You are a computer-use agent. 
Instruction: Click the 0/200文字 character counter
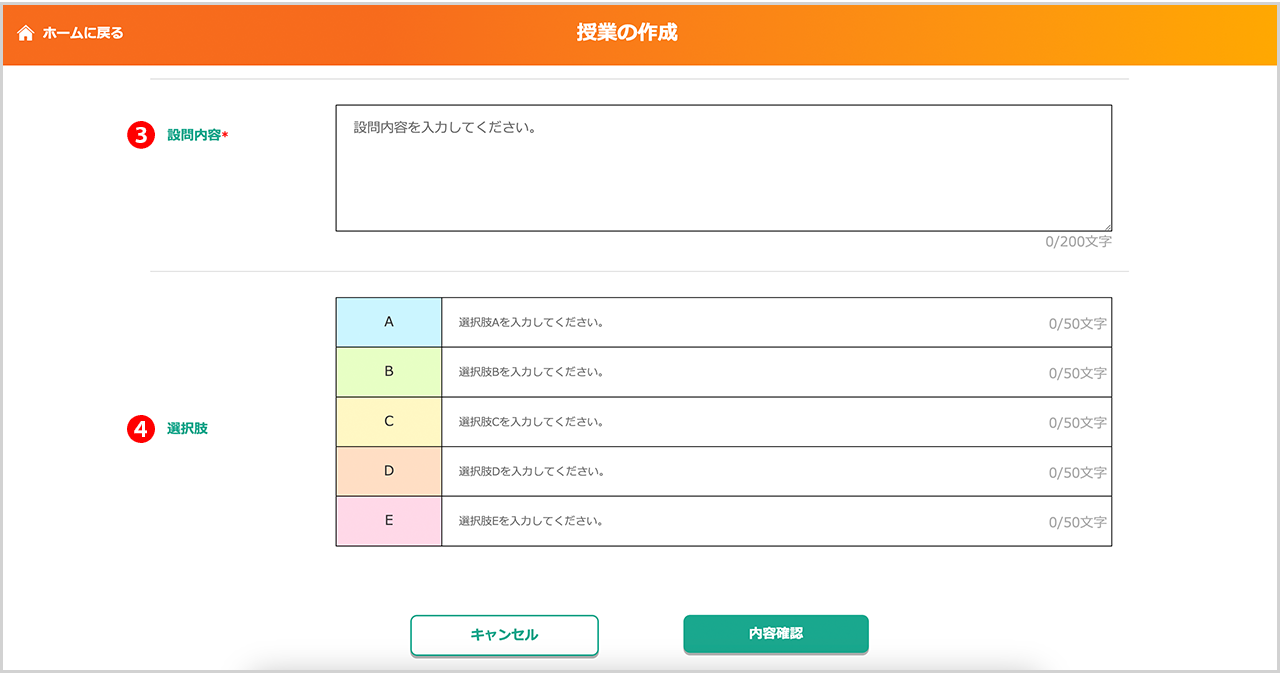[1078, 242]
